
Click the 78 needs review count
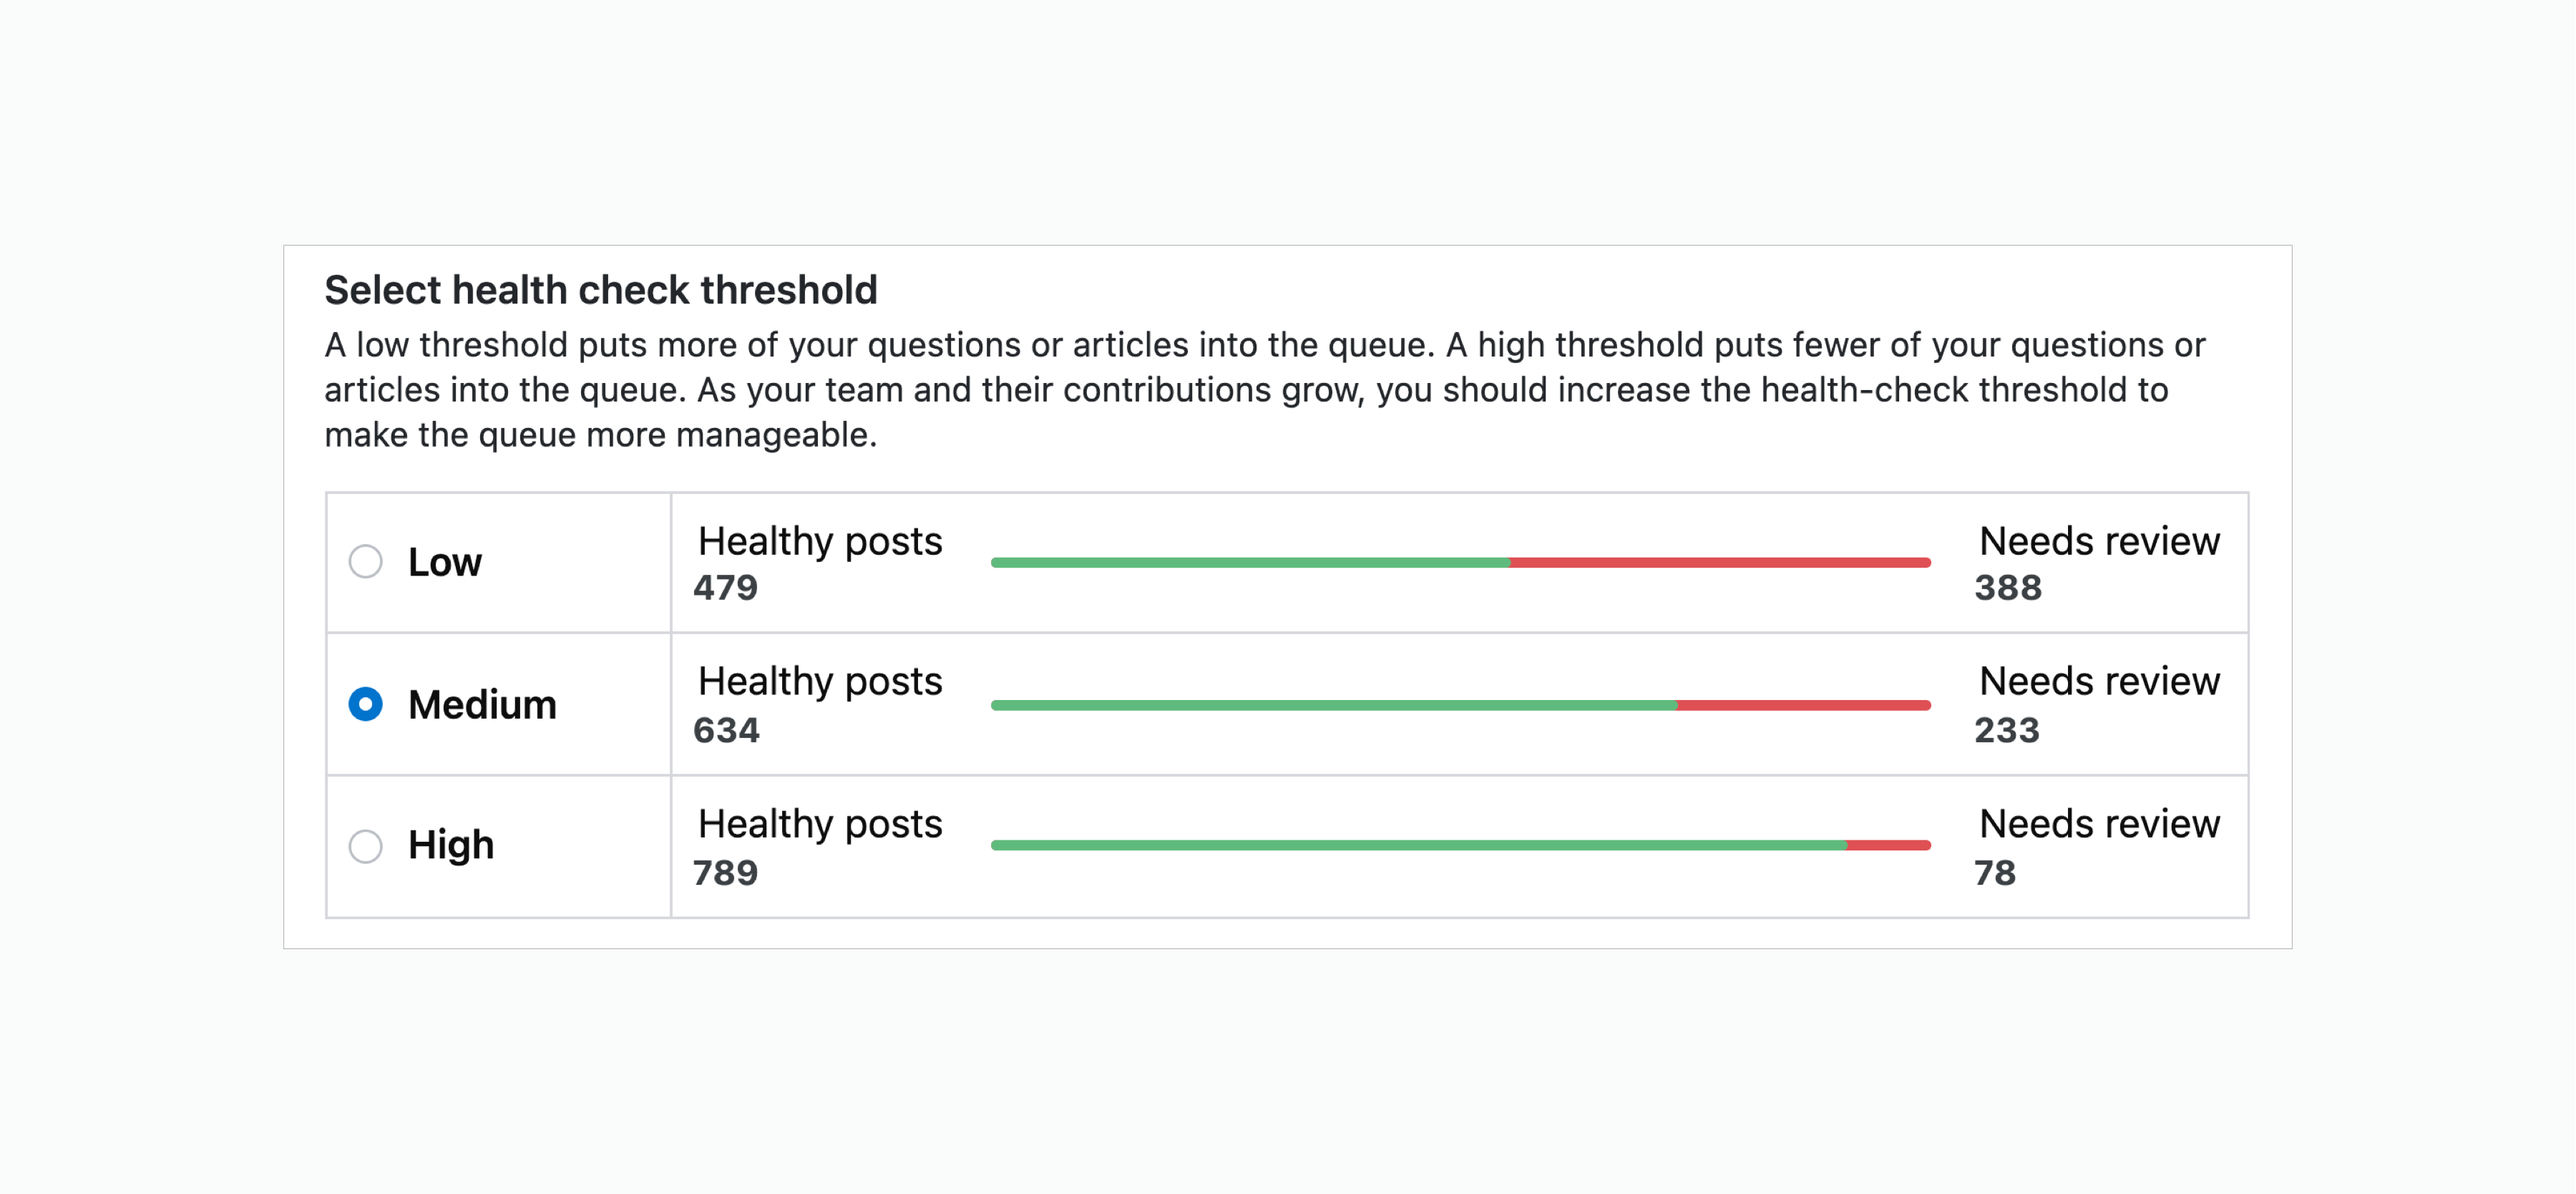click(1995, 873)
